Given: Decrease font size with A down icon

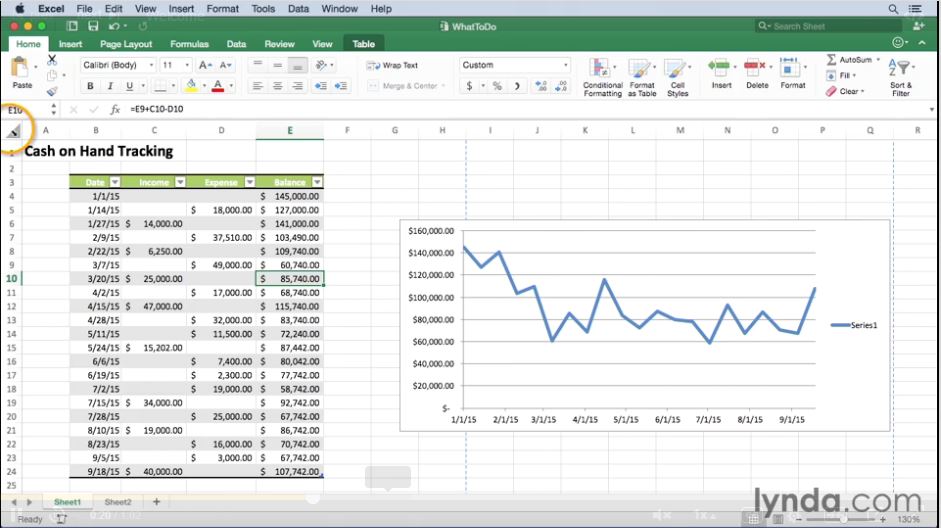Looking at the screenshot, I should (226, 65).
